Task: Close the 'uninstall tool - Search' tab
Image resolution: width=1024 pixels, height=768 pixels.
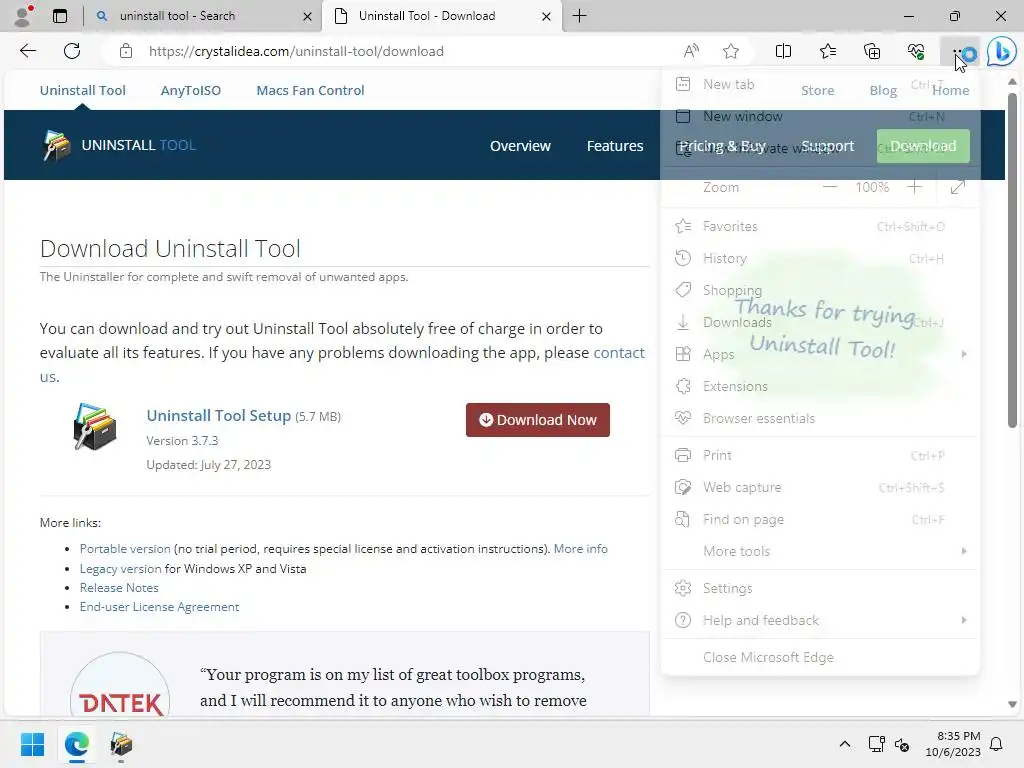Action: tap(307, 16)
